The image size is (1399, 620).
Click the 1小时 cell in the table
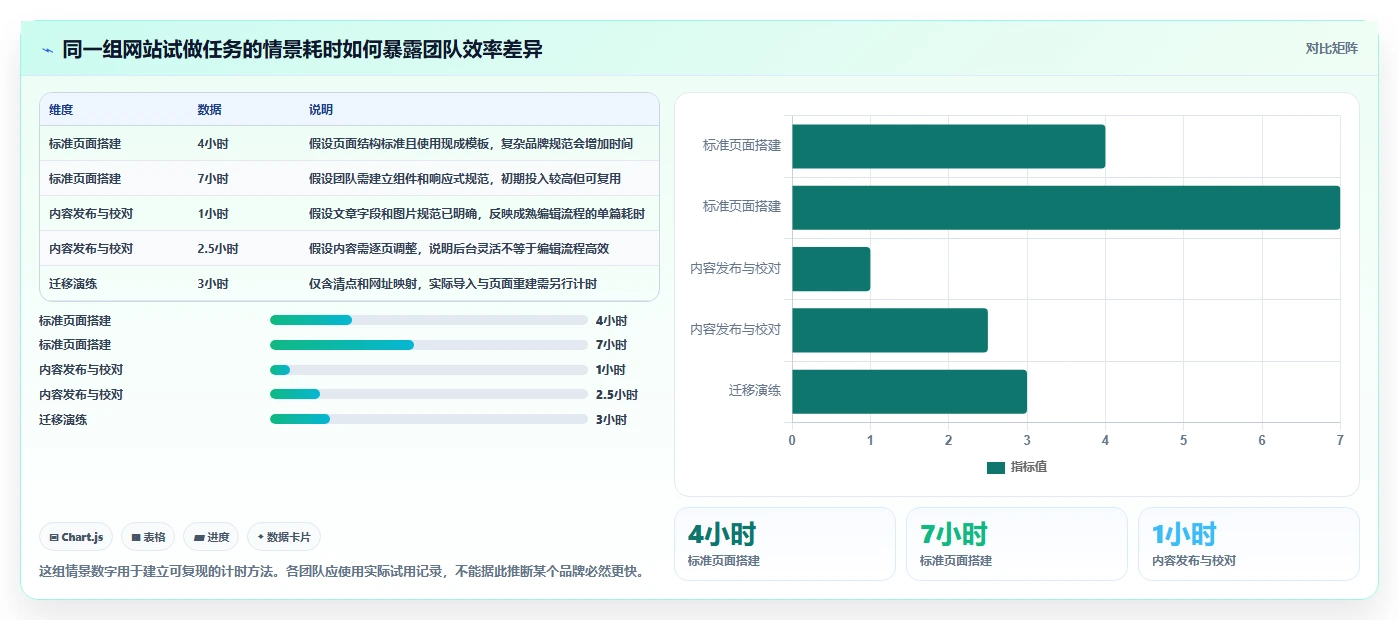pyautogui.click(x=213, y=214)
